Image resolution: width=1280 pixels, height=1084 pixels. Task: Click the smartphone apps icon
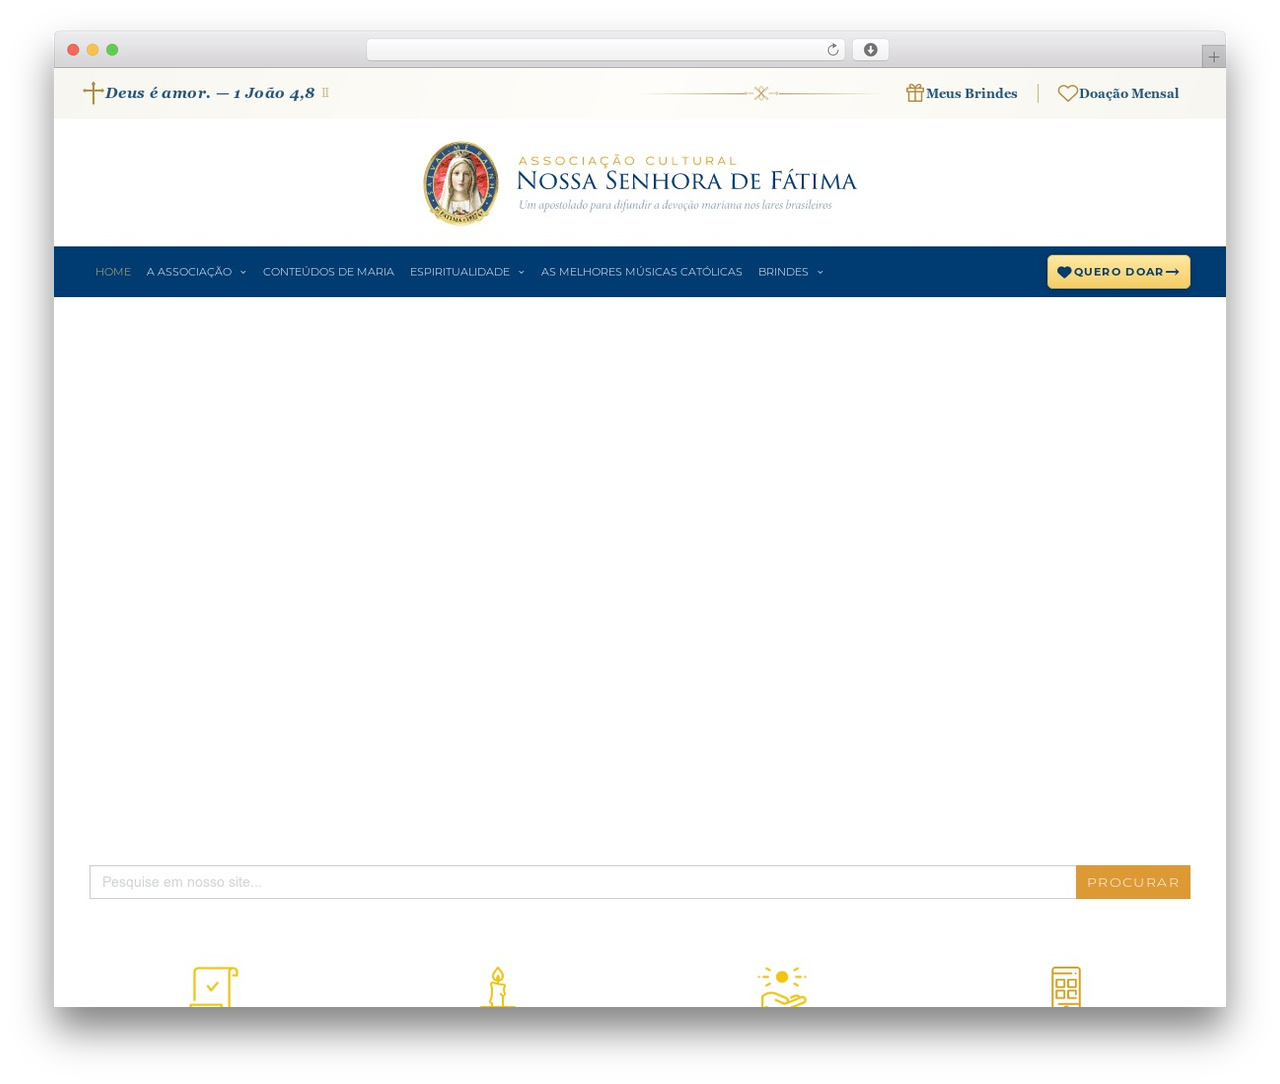coord(1066,987)
